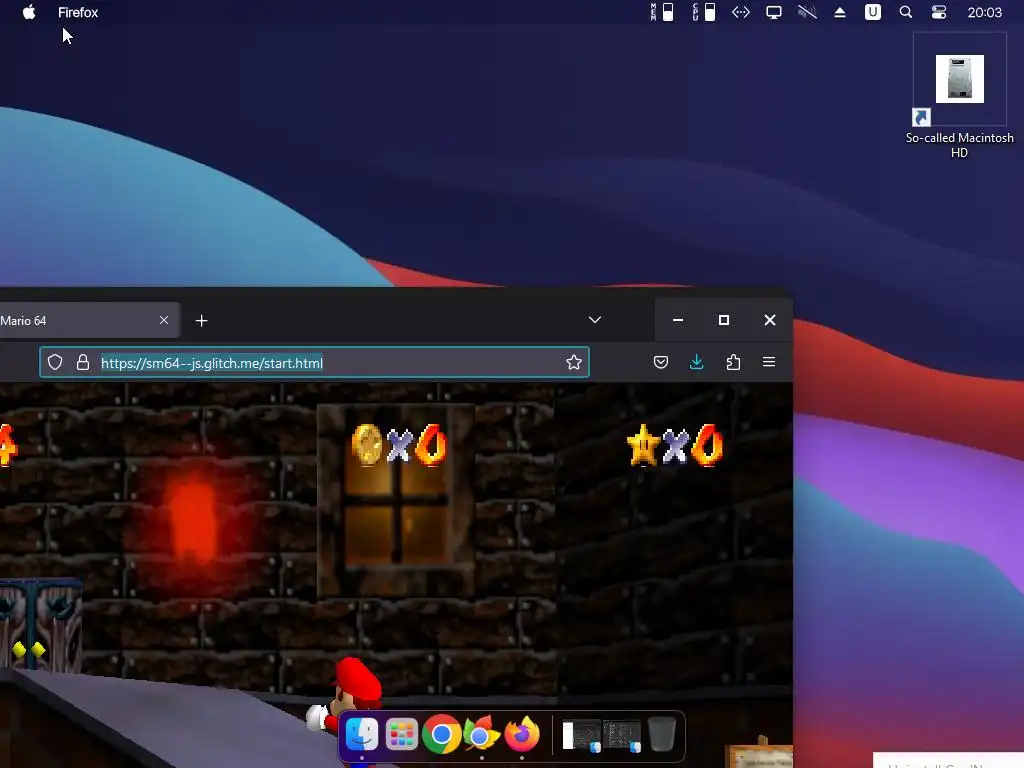Check the CPU usage indicator in menu bar
This screenshot has height=768, width=1024.
(x=704, y=12)
